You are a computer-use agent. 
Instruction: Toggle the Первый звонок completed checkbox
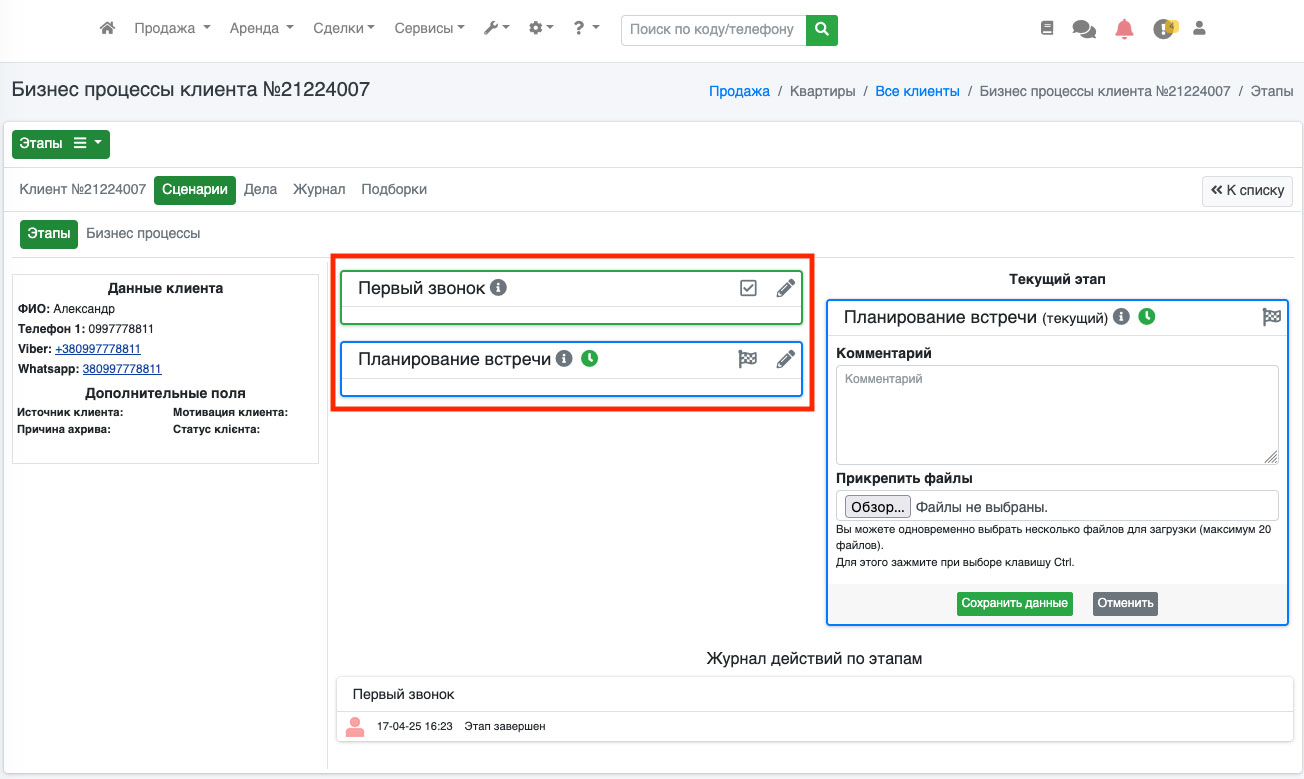tap(748, 288)
